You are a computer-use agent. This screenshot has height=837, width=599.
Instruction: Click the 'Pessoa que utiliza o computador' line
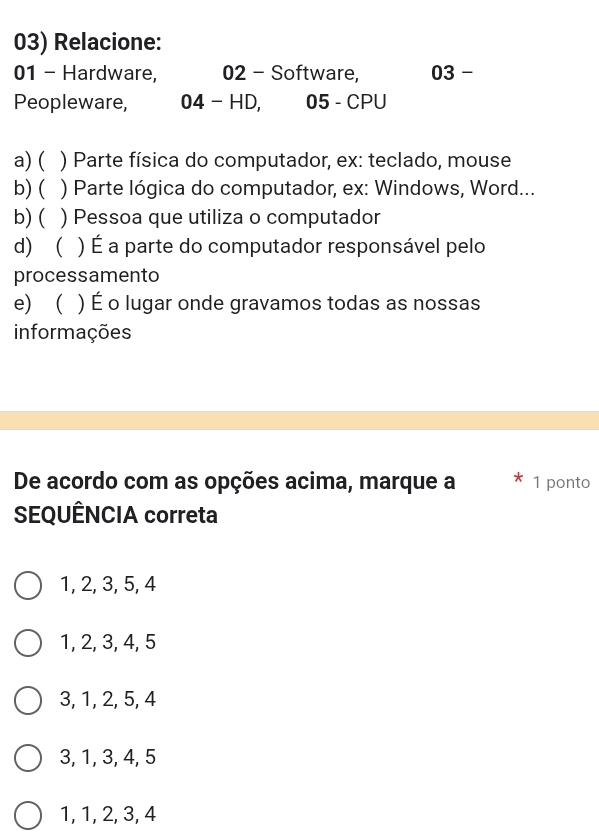(197, 217)
